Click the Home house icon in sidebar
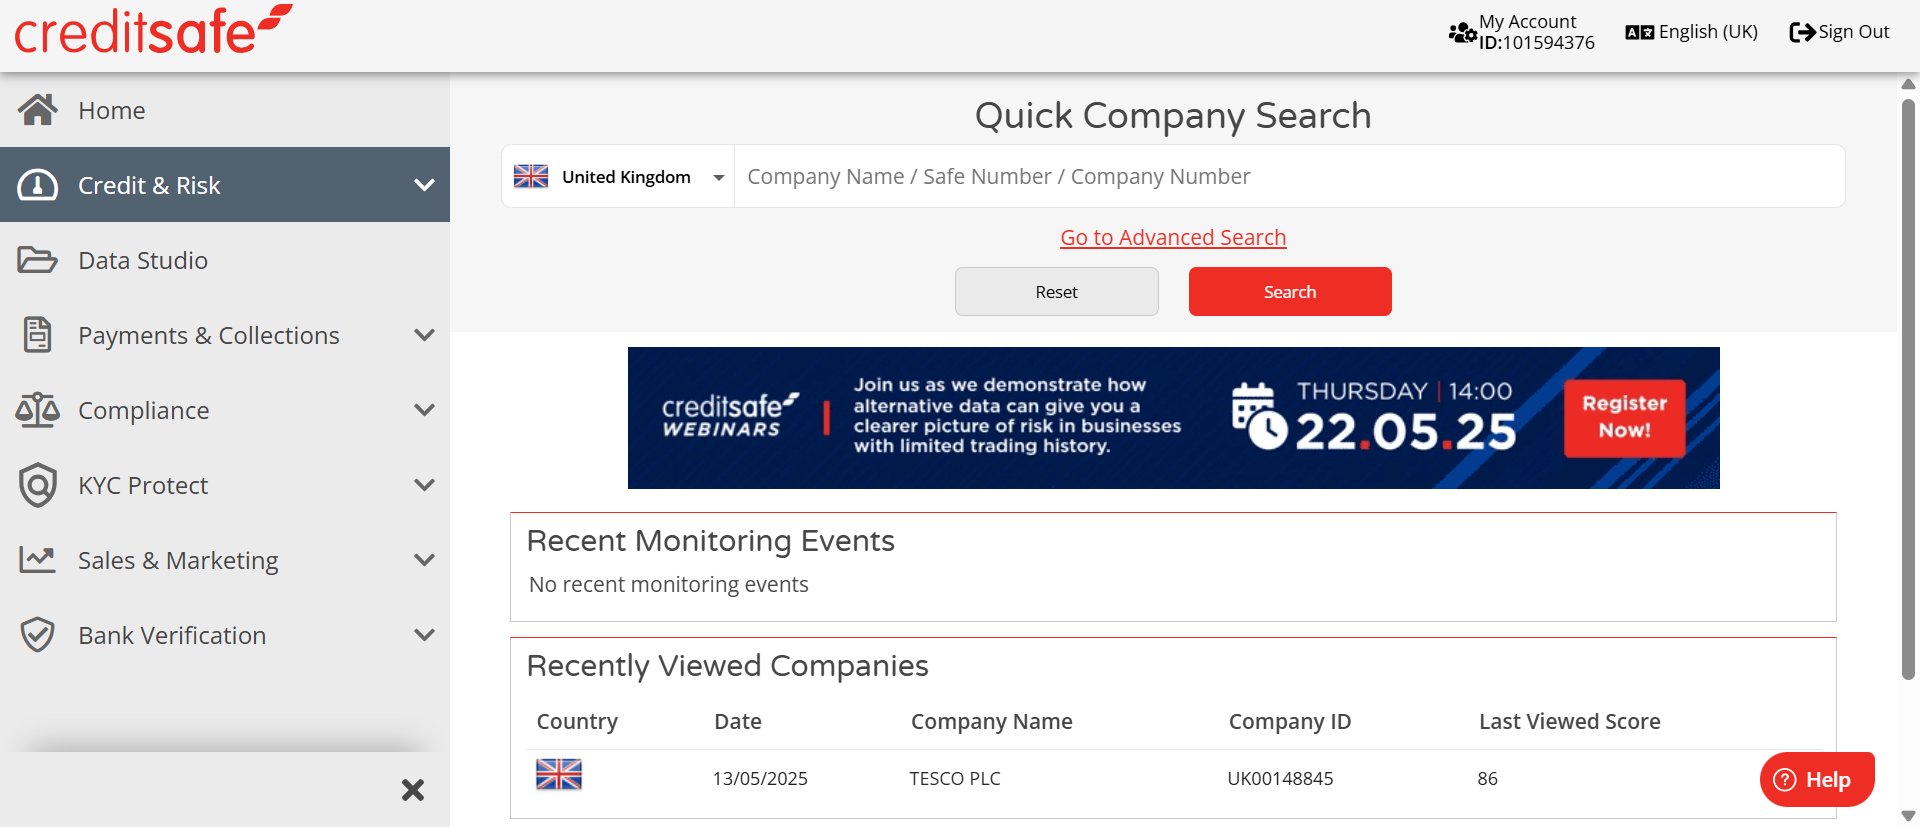This screenshot has width=1920, height=827. pyautogui.click(x=37, y=110)
